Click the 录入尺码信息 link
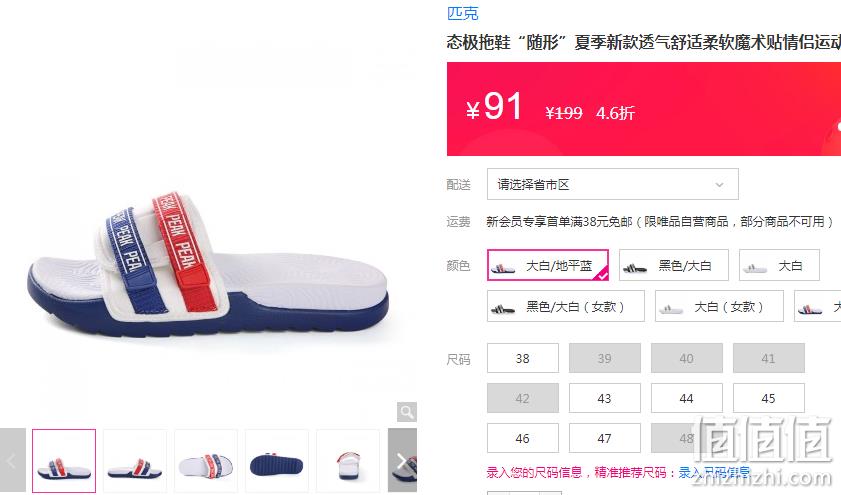Screen dimensions: 841x495 714,472
